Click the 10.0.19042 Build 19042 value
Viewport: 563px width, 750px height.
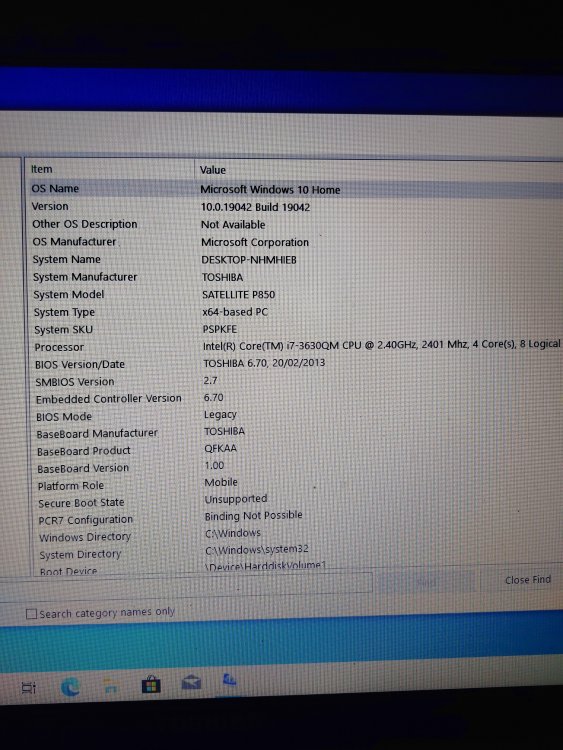255,207
